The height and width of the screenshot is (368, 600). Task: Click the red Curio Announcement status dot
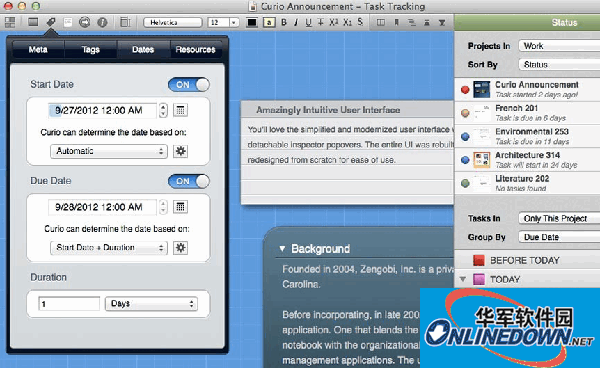pos(465,90)
